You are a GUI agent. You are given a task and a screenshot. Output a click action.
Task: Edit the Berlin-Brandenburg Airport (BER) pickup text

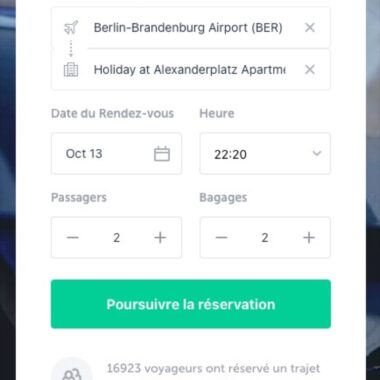tap(188, 27)
